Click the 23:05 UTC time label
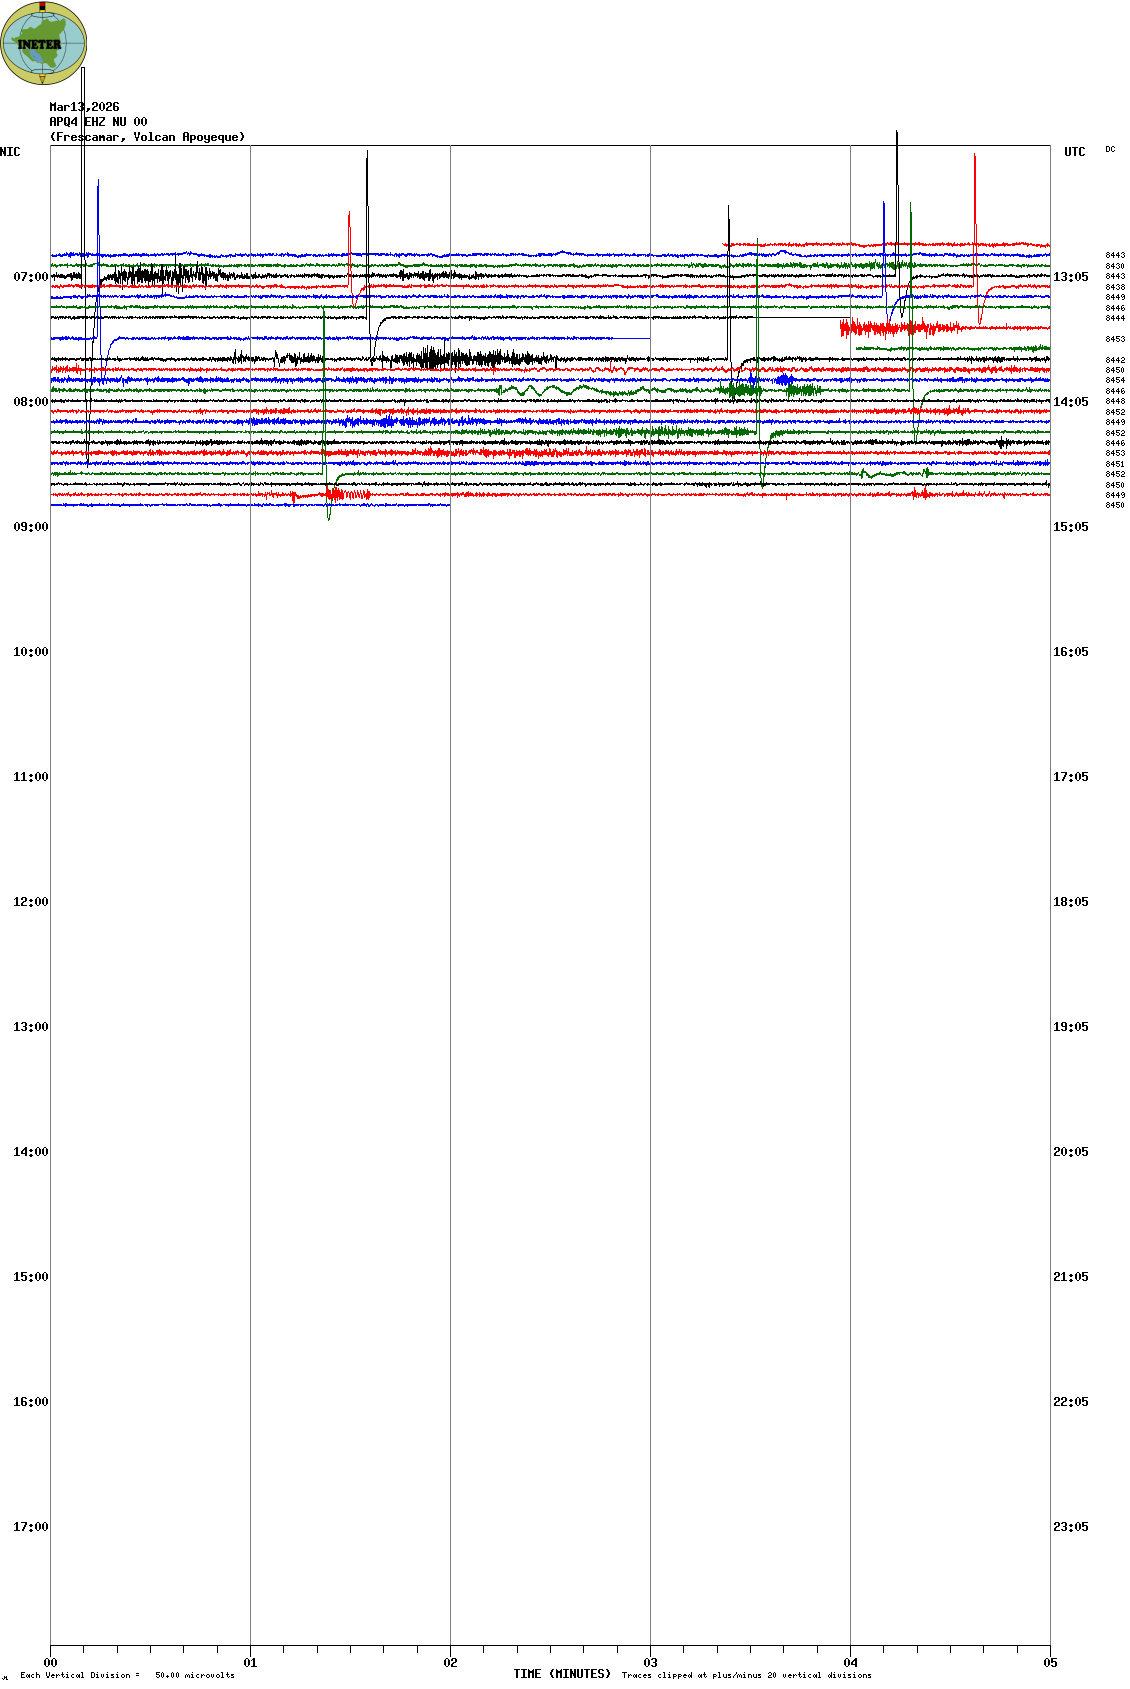Image resolution: width=1130 pixels, height=1689 pixels. click(1070, 1527)
